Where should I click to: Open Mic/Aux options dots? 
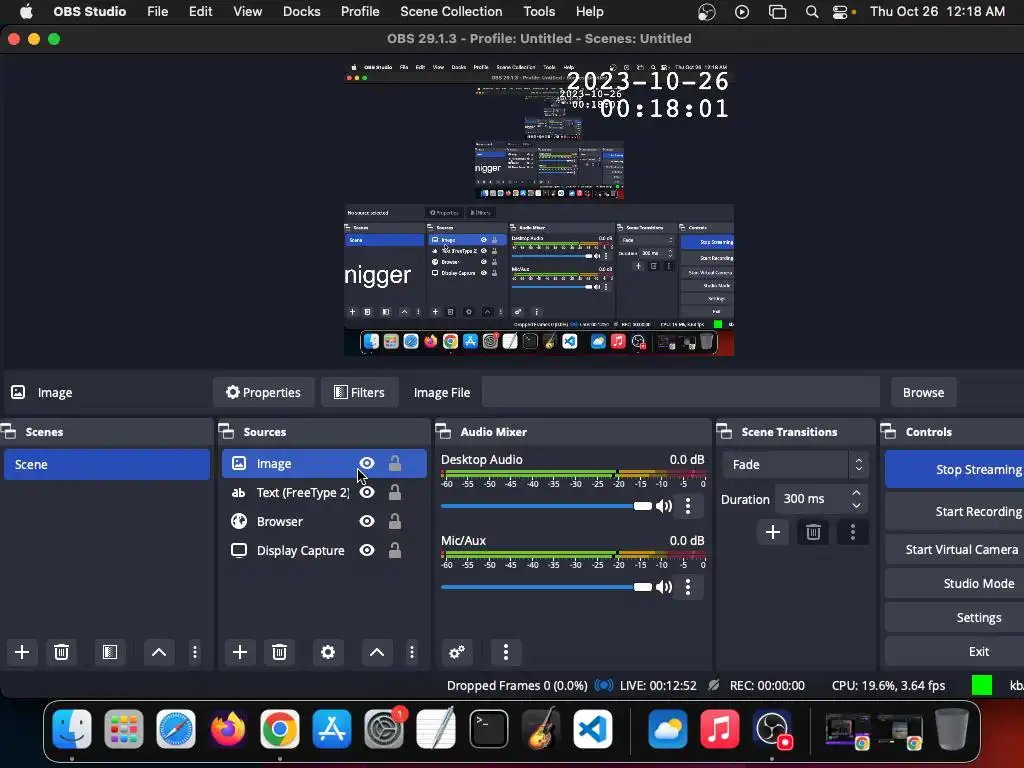coord(688,587)
